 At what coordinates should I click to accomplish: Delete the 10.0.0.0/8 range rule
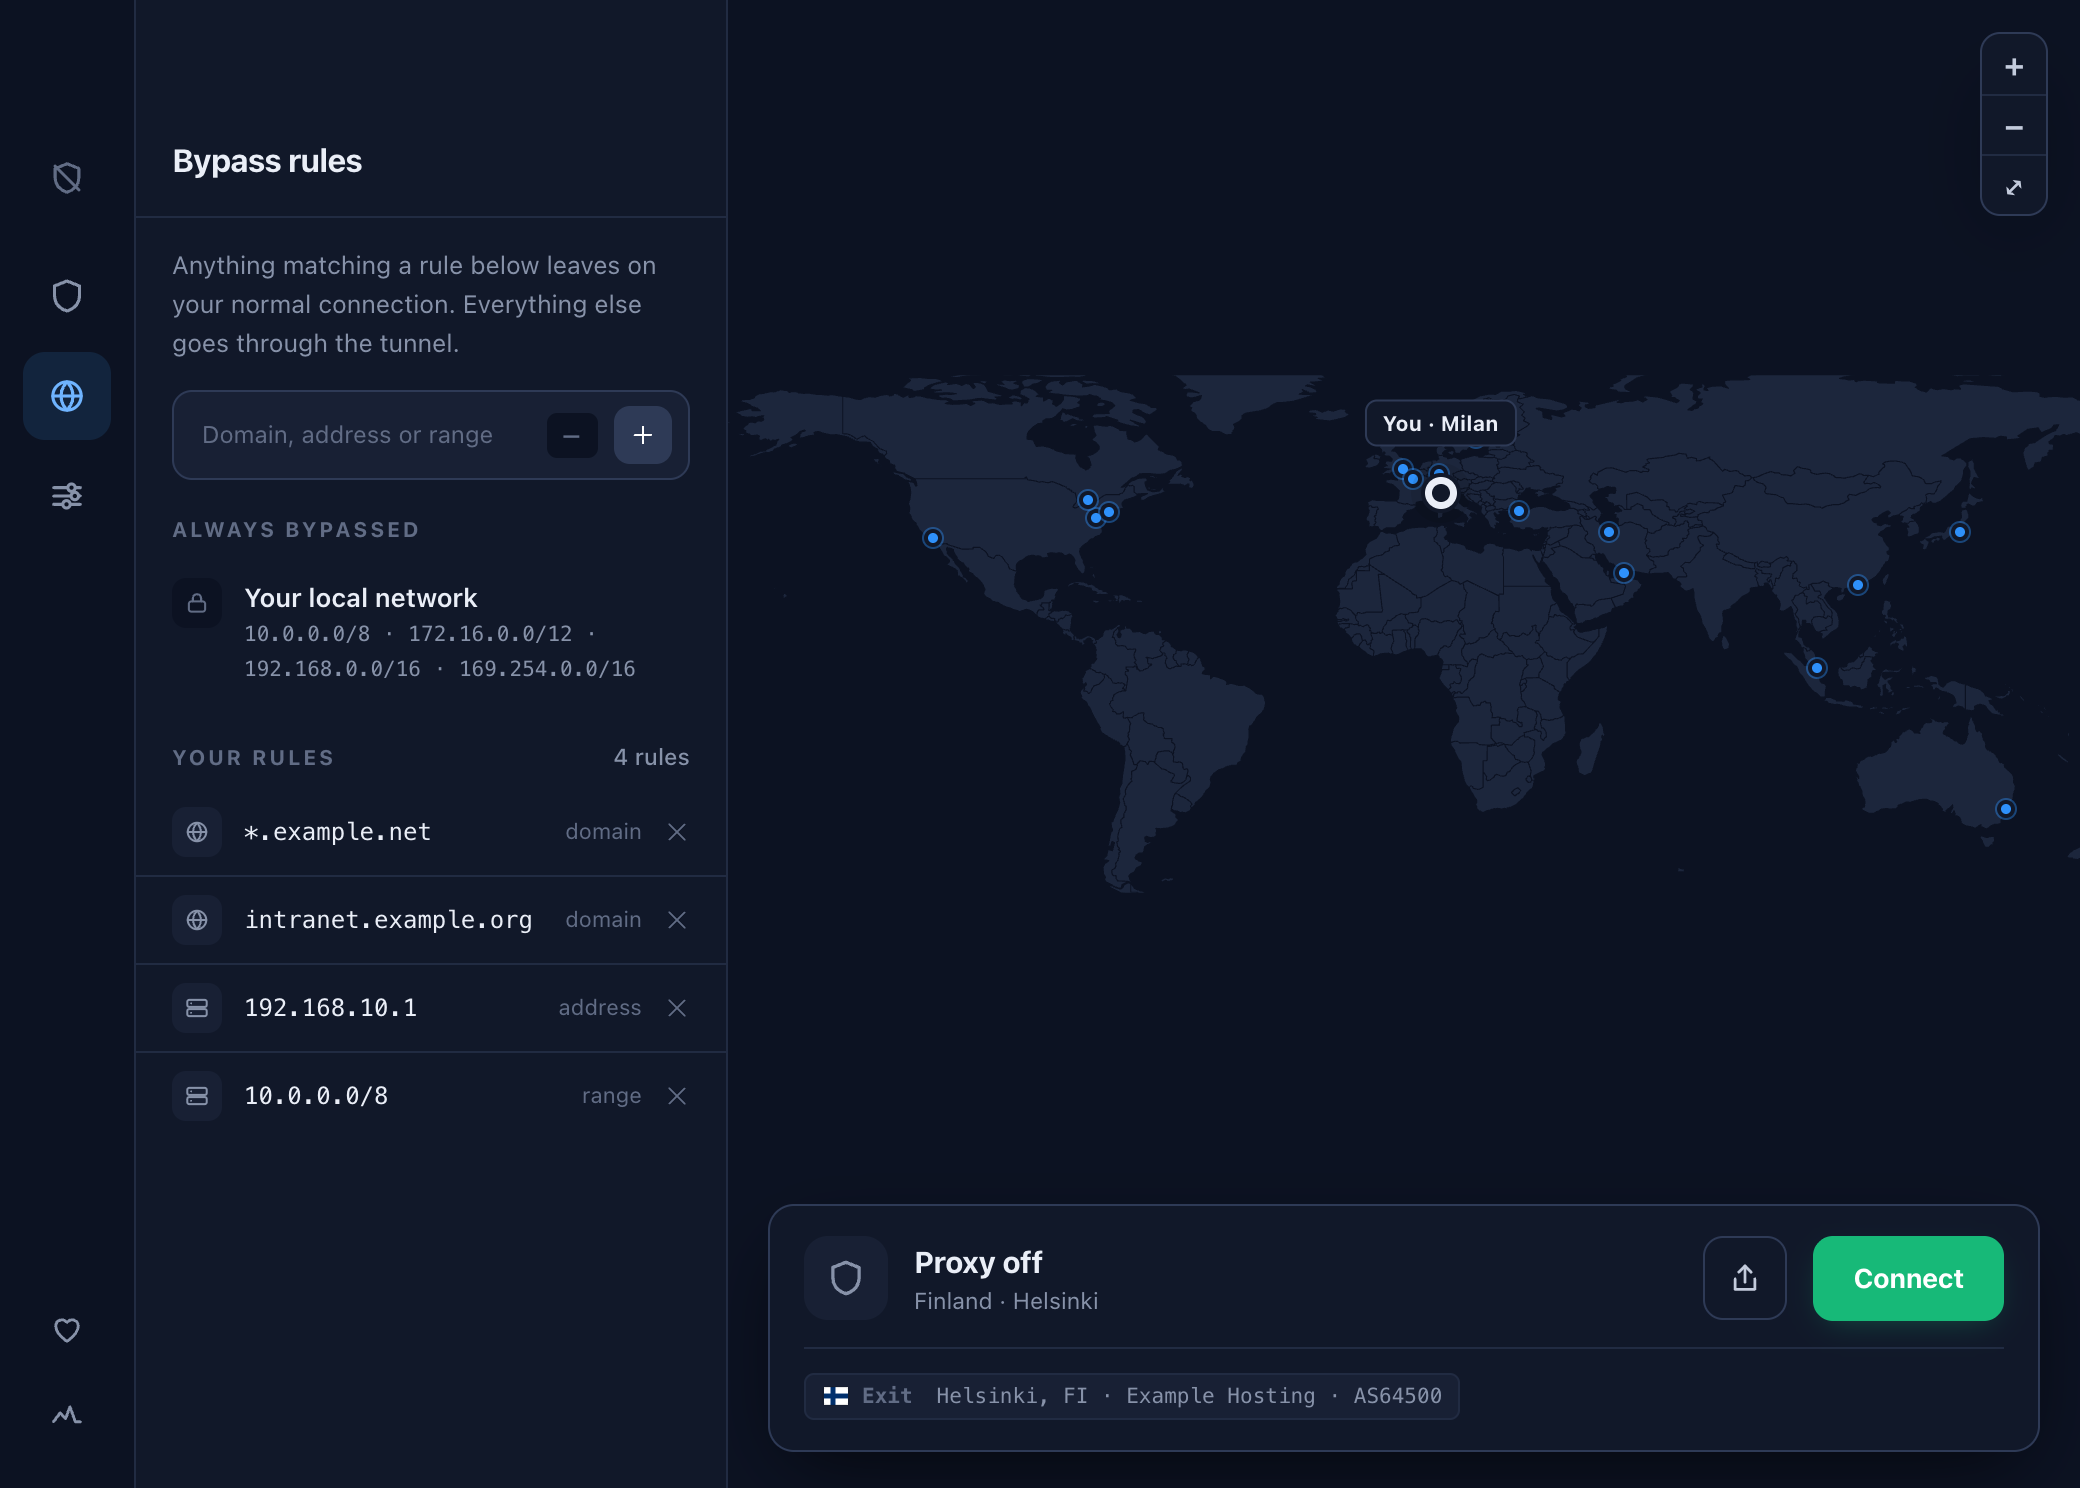pos(677,1096)
